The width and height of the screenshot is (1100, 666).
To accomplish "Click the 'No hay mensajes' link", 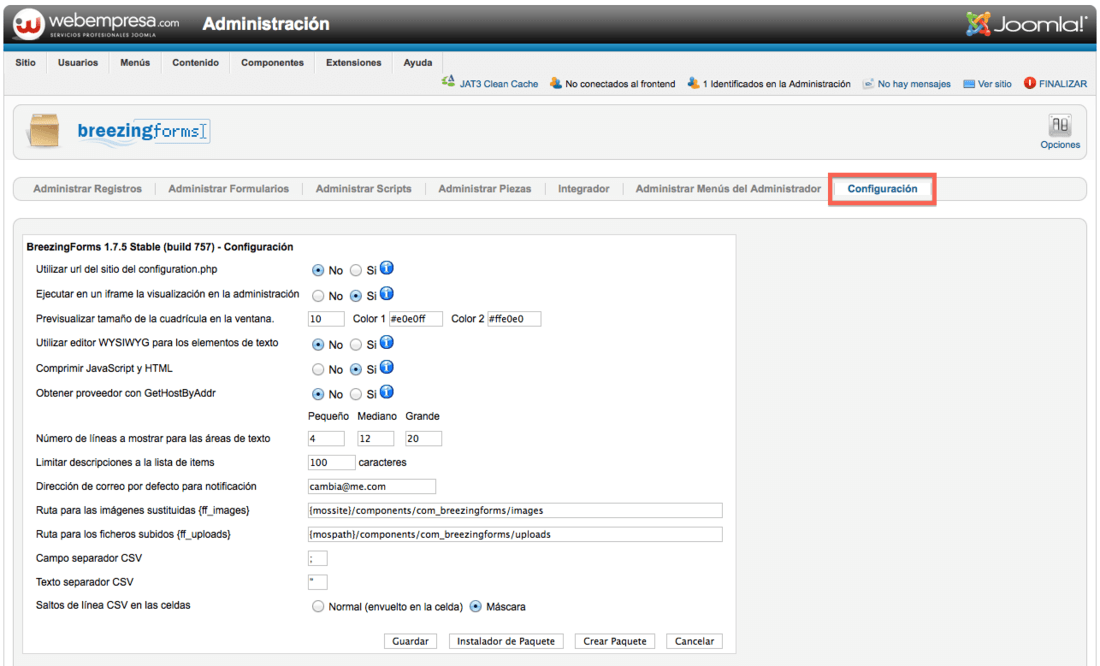I will coord(914,84).
